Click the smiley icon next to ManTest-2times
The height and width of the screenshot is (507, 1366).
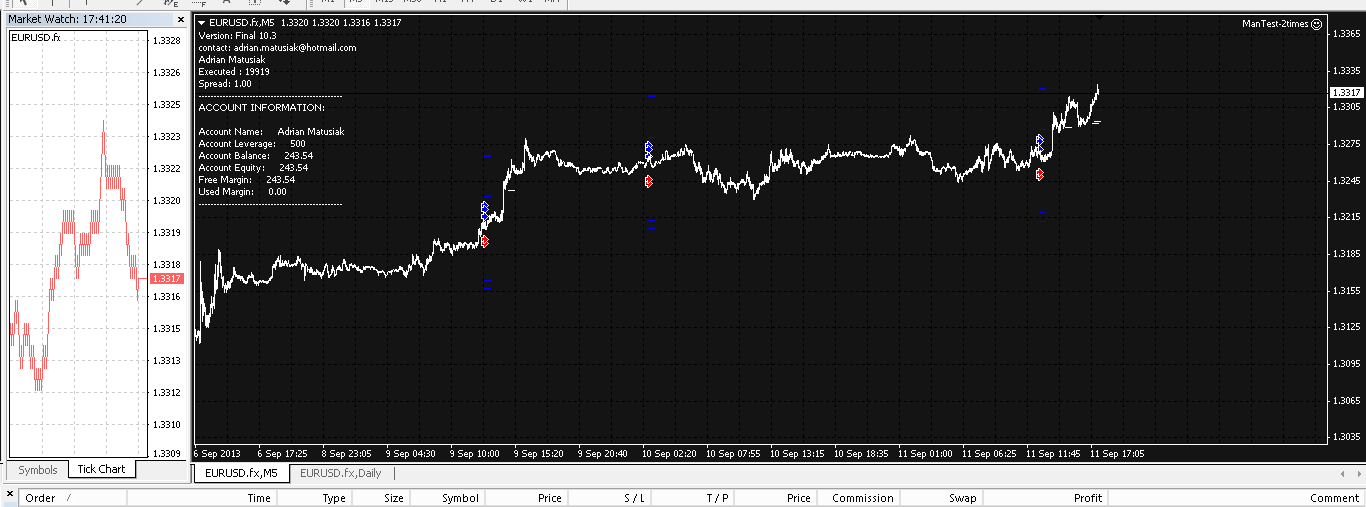1317,24
